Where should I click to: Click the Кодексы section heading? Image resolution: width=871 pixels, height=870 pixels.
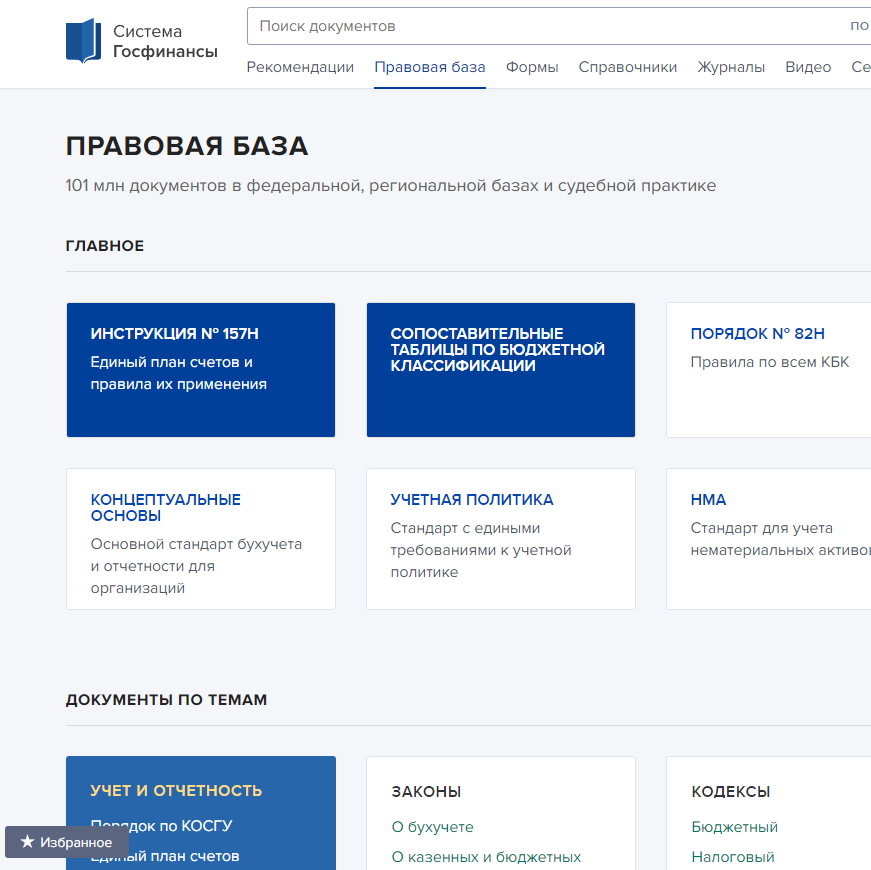click(730, 791)
